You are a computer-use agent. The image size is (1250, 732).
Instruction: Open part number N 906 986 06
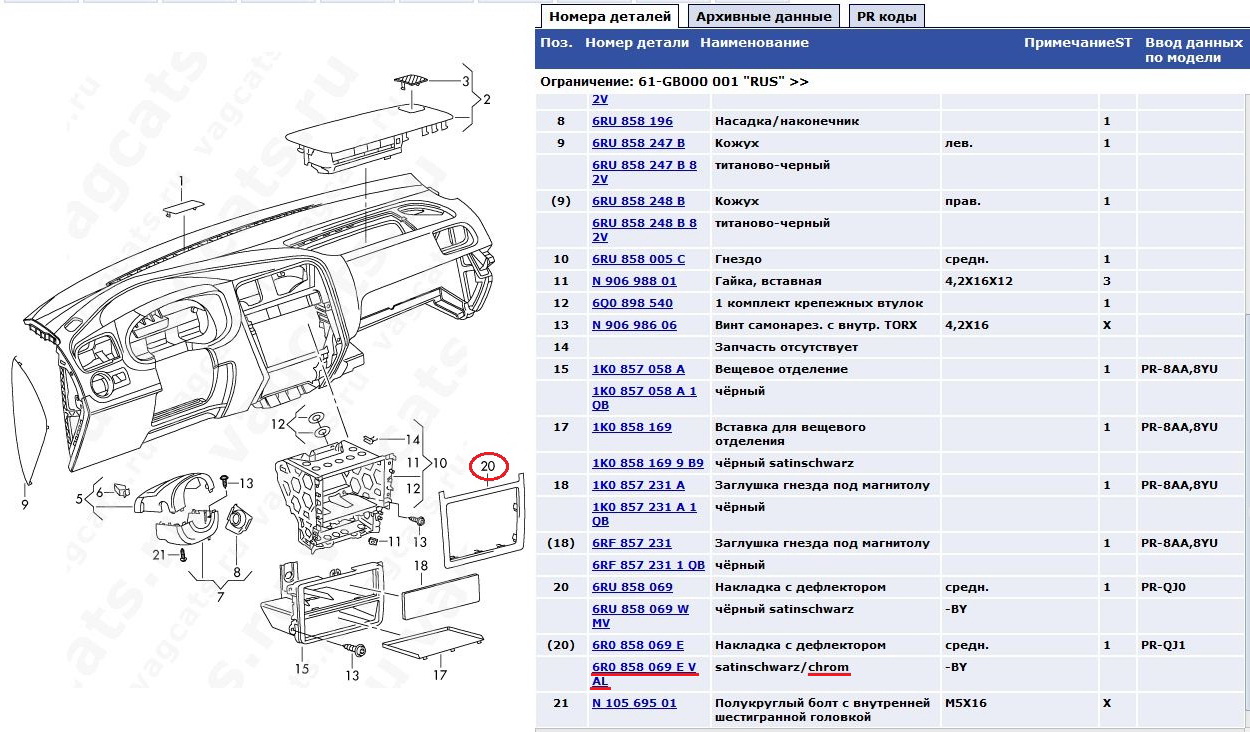point(634,325)
